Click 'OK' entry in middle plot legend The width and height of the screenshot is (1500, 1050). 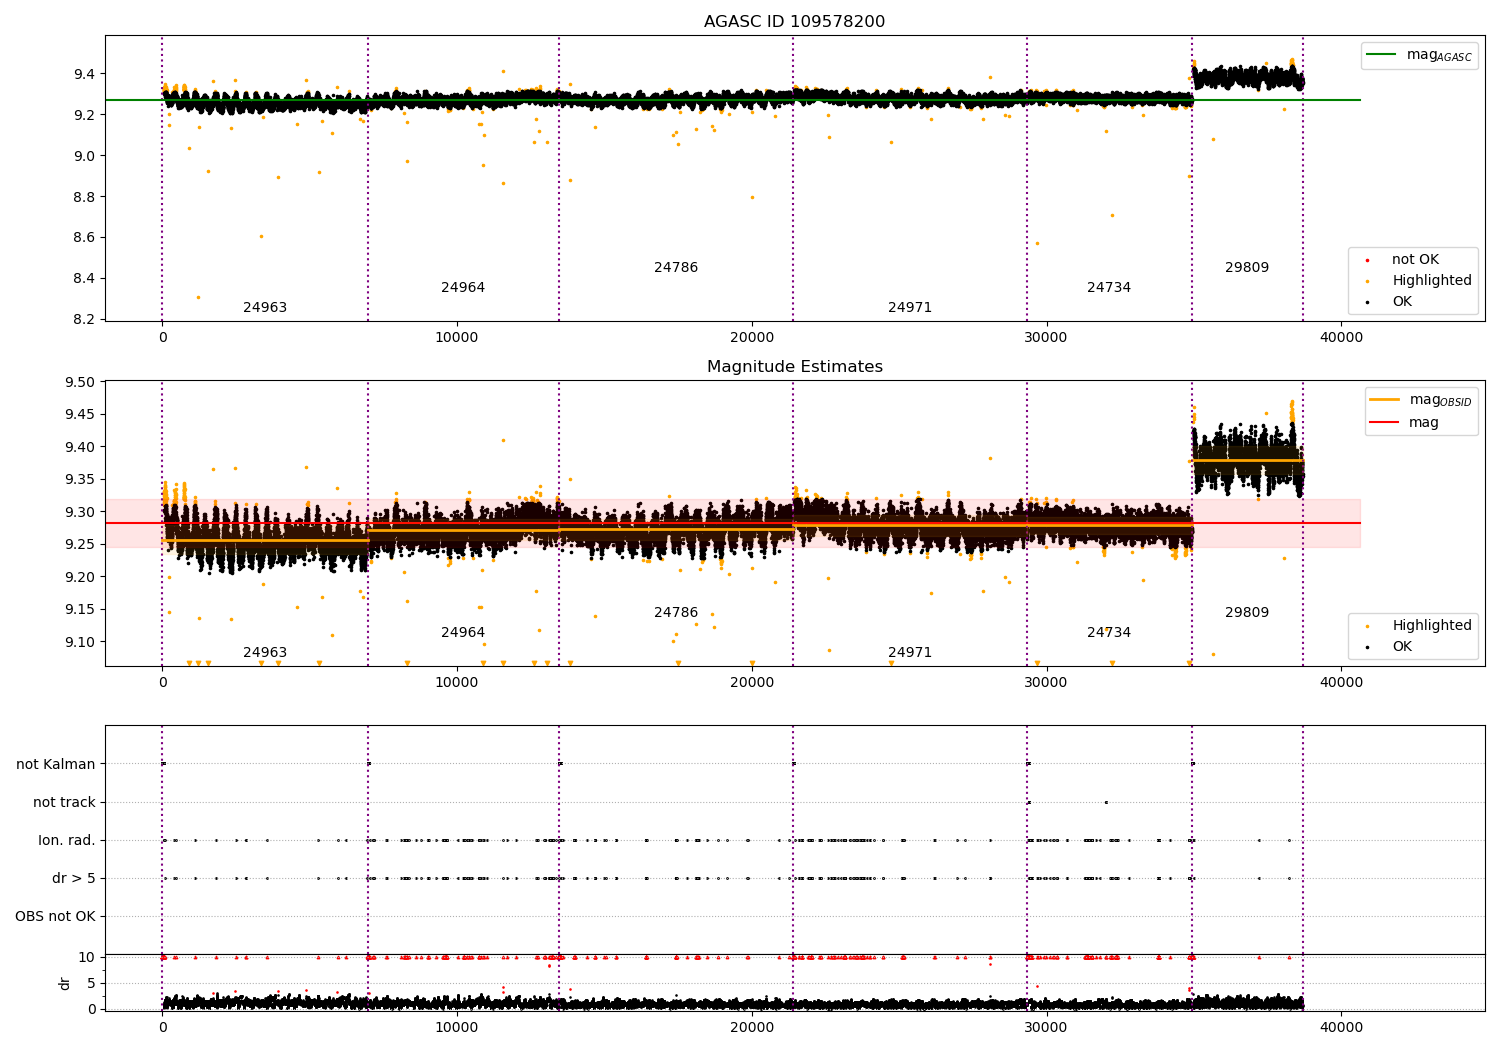(x=1391, y=647)
